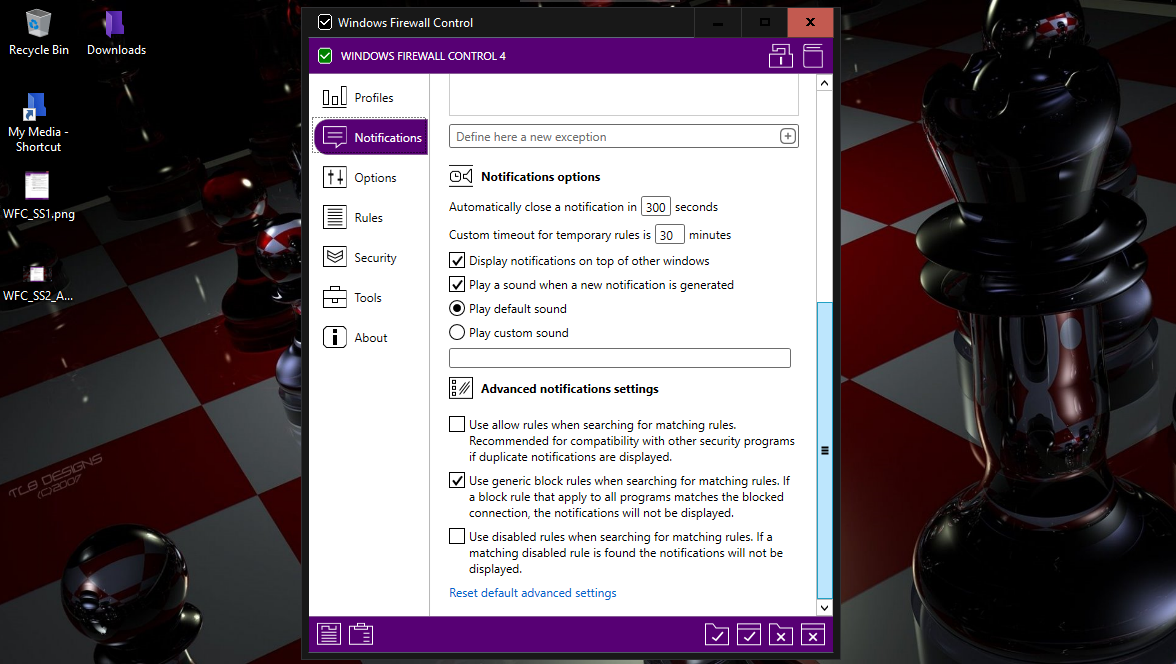Click the clipboard icon in bottom bar
1176x664 pixels.
tap(361, 634)
